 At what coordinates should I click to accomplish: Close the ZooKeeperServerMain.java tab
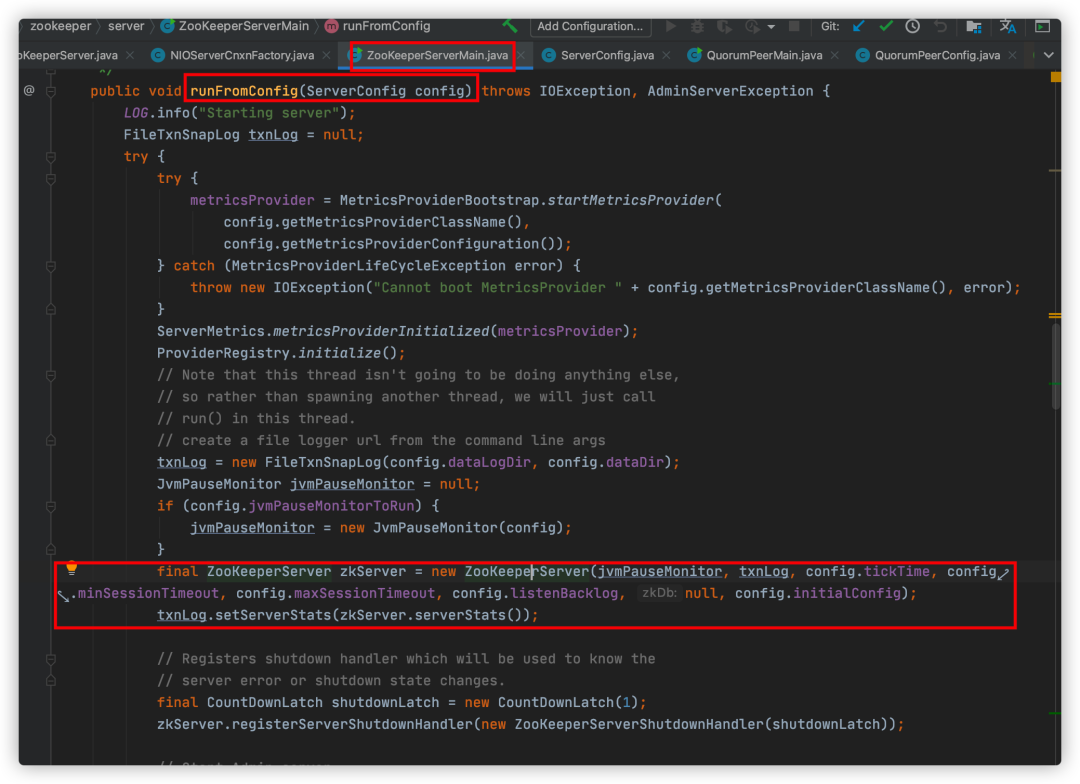(x=521, y=55)
